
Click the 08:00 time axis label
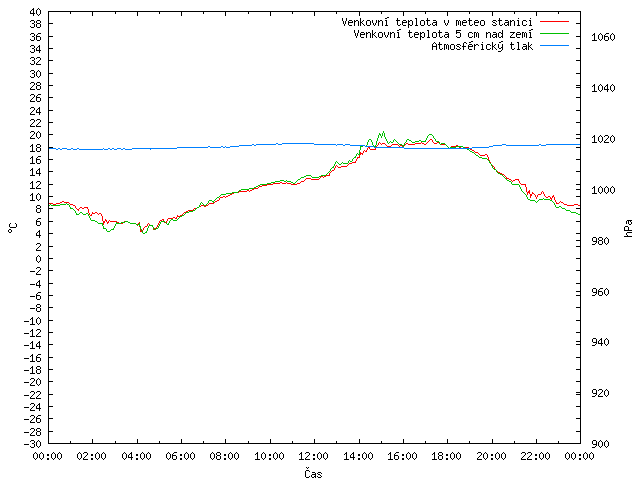(x=225, y=456)
